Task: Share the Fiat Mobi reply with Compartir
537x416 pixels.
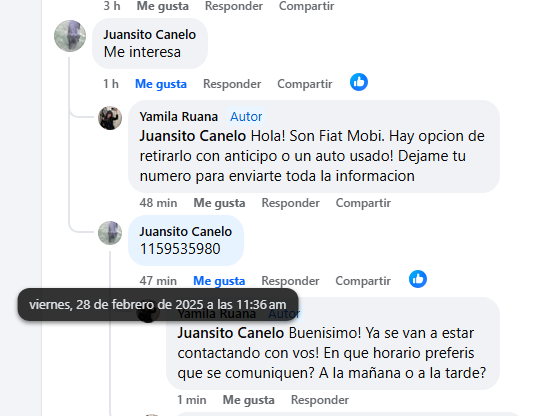Action: 363,203
